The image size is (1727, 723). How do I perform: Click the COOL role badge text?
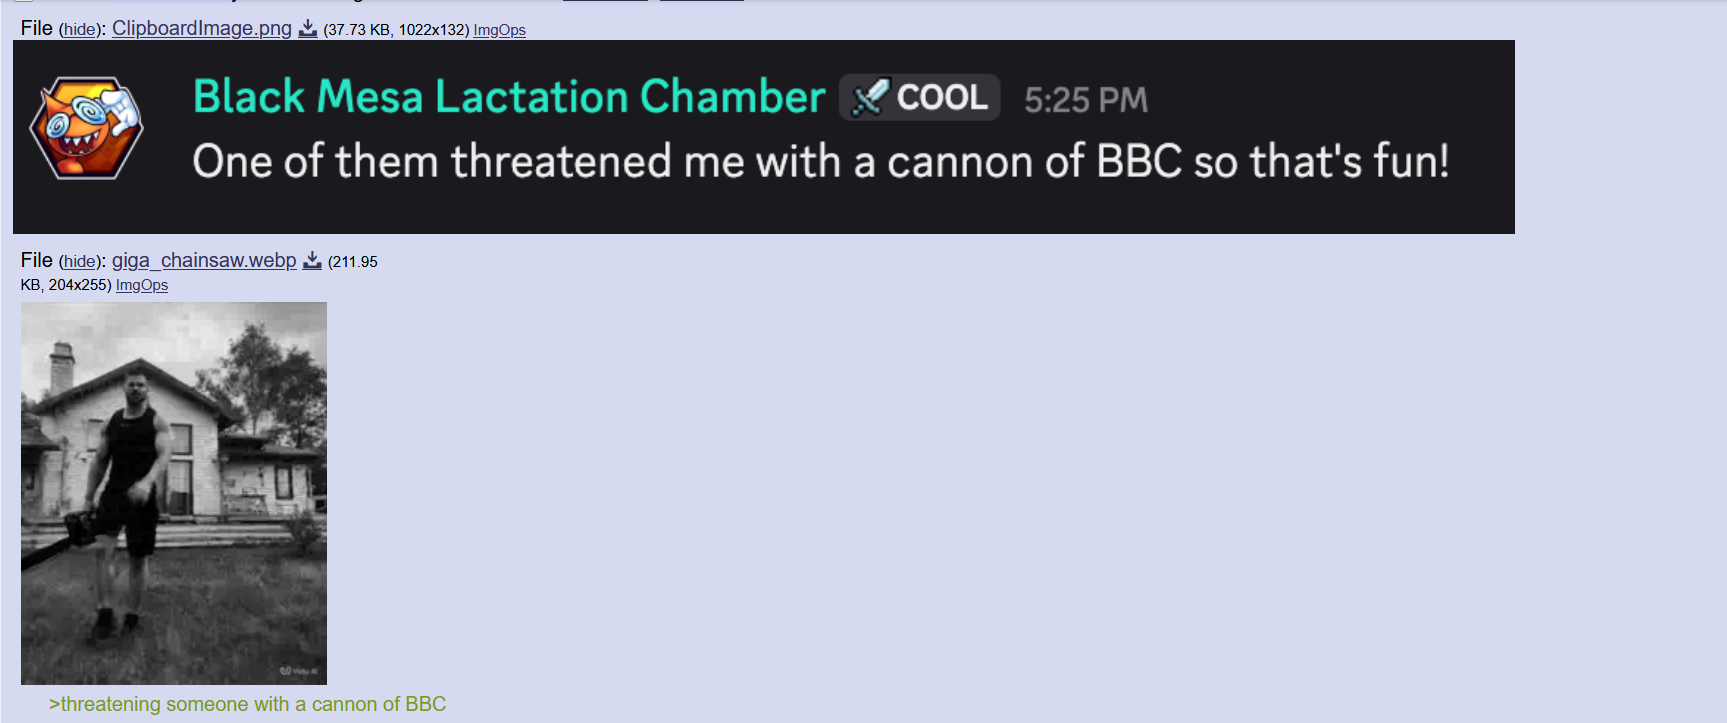click(942, 98)
